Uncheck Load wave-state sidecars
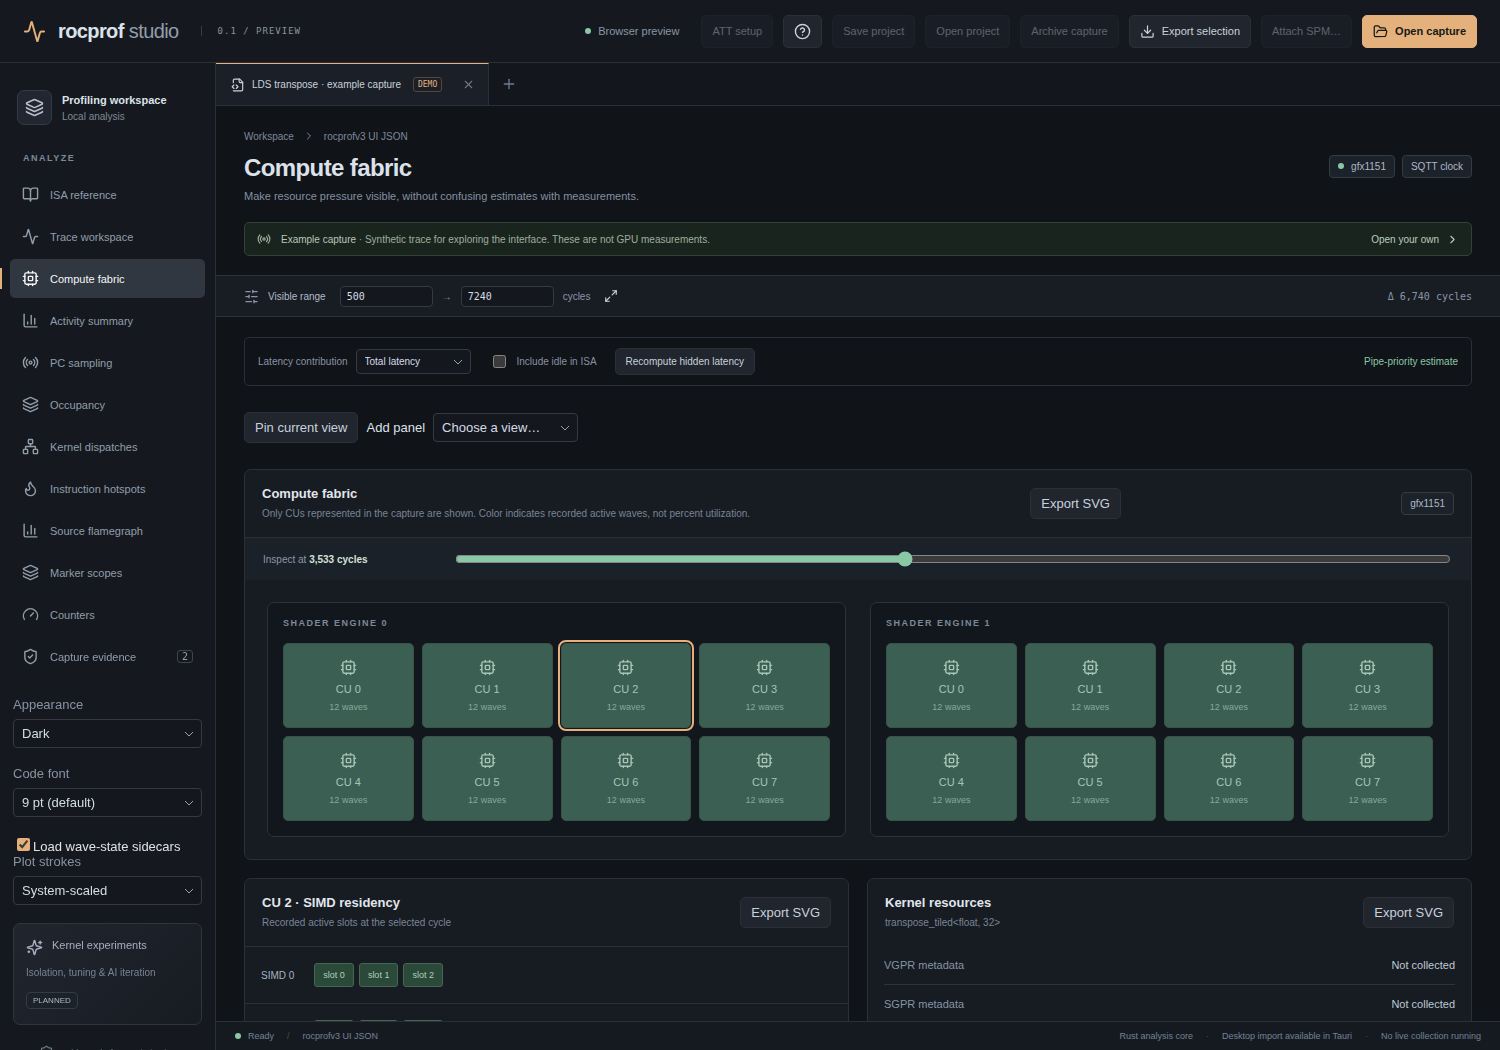Viewport: 1500px width, 1050px height. pyautogui.click(x=23, y=845)
